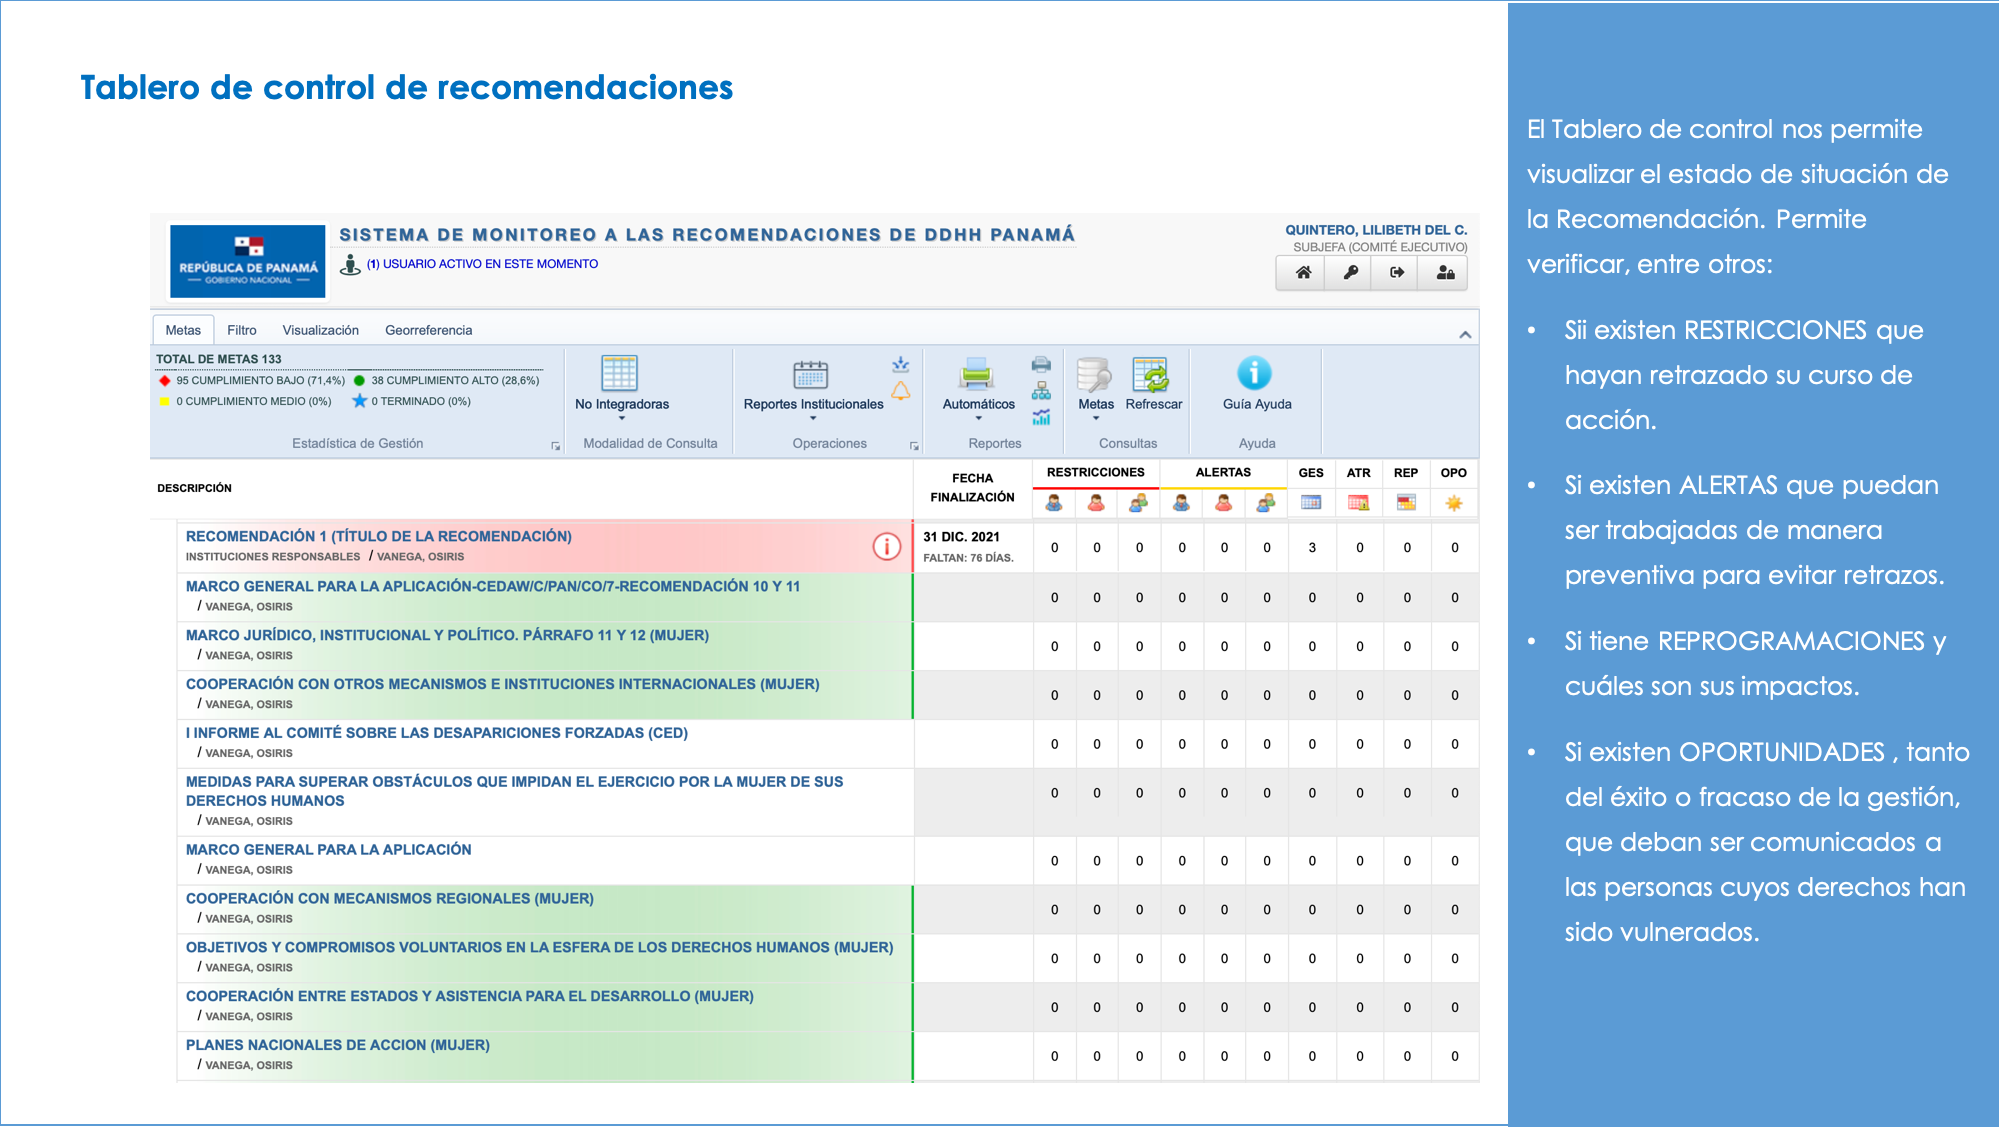Viewport: 1999px width, 1127px height.
Task: Open Marco Jurídico, Institucional y Político link
Action: pos(447,635)
